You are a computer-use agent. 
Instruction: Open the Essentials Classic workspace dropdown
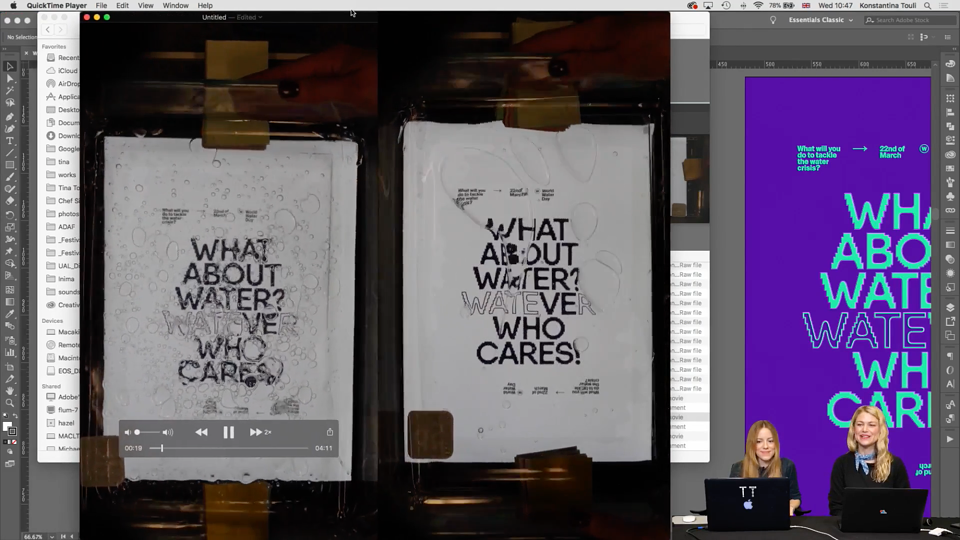pyautogui.click(x=820, y=20)
